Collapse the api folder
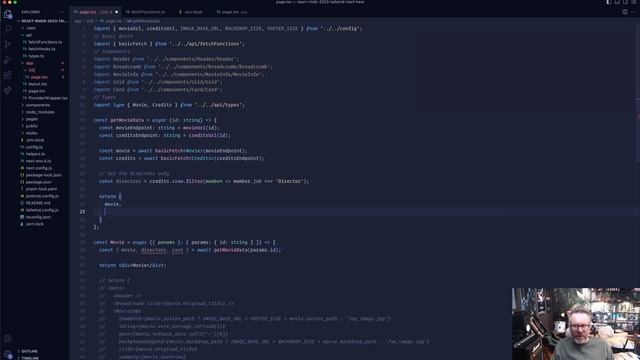640x360 pixels. coord(29,35)
